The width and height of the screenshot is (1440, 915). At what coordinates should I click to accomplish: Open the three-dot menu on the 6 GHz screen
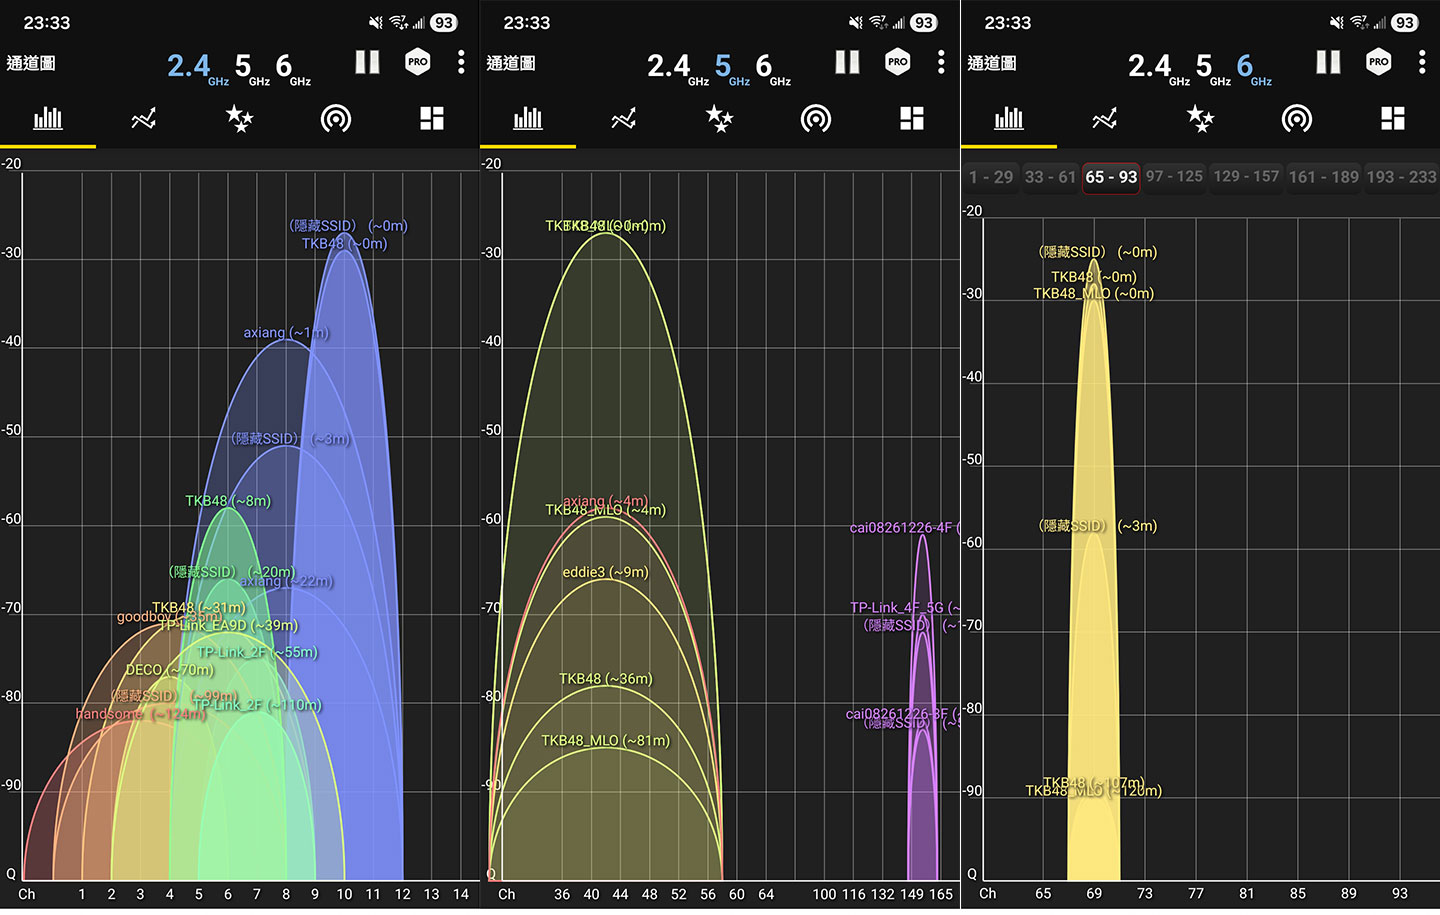1421,62
